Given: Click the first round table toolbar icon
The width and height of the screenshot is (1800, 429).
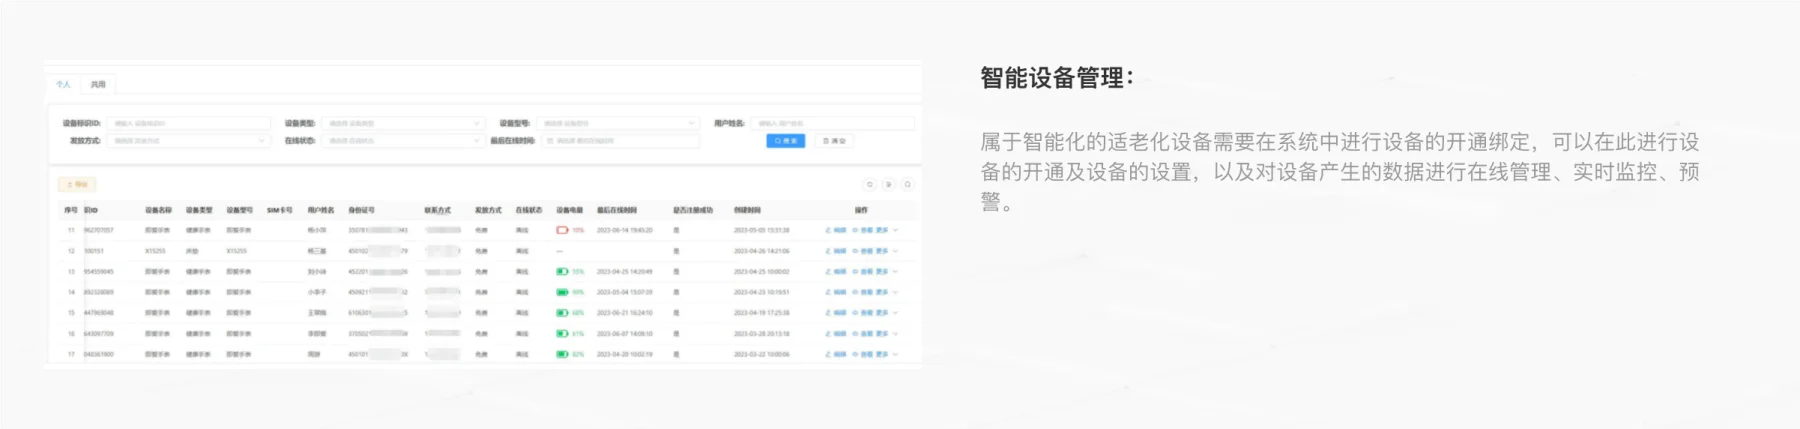Looking at the screenshot, I should click(x=870, y=185).
